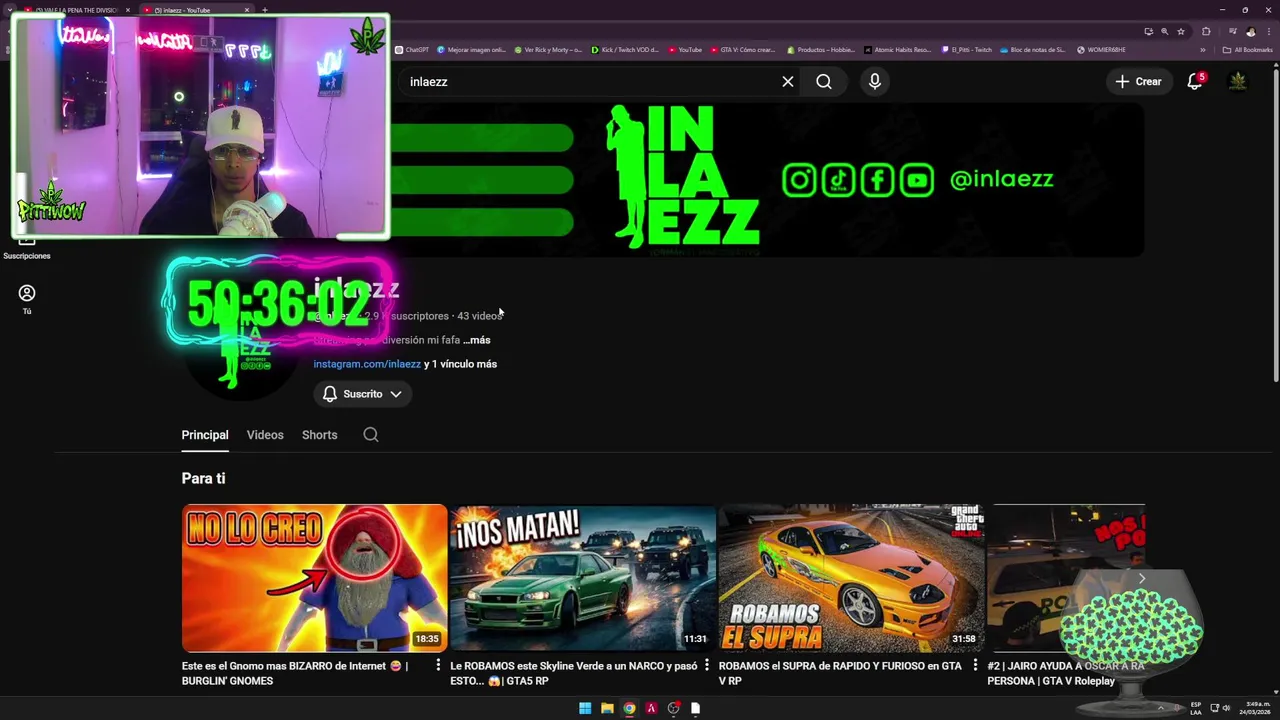Play the ROBAMOS EL SUPRA video thumbnail
1280x720 pixels.
coord(851,578)
